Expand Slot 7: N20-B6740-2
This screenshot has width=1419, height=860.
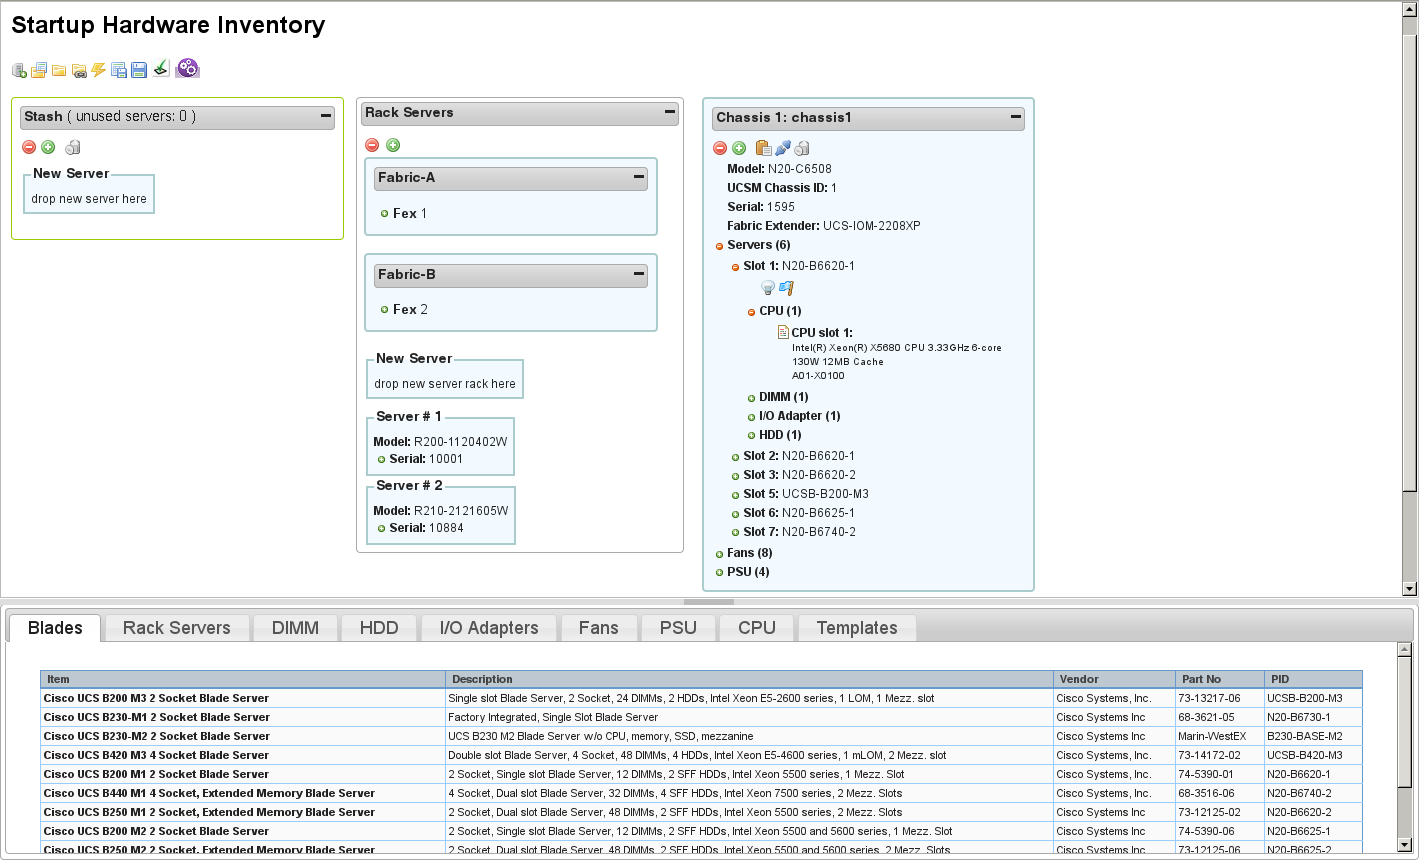pos(736,533)
